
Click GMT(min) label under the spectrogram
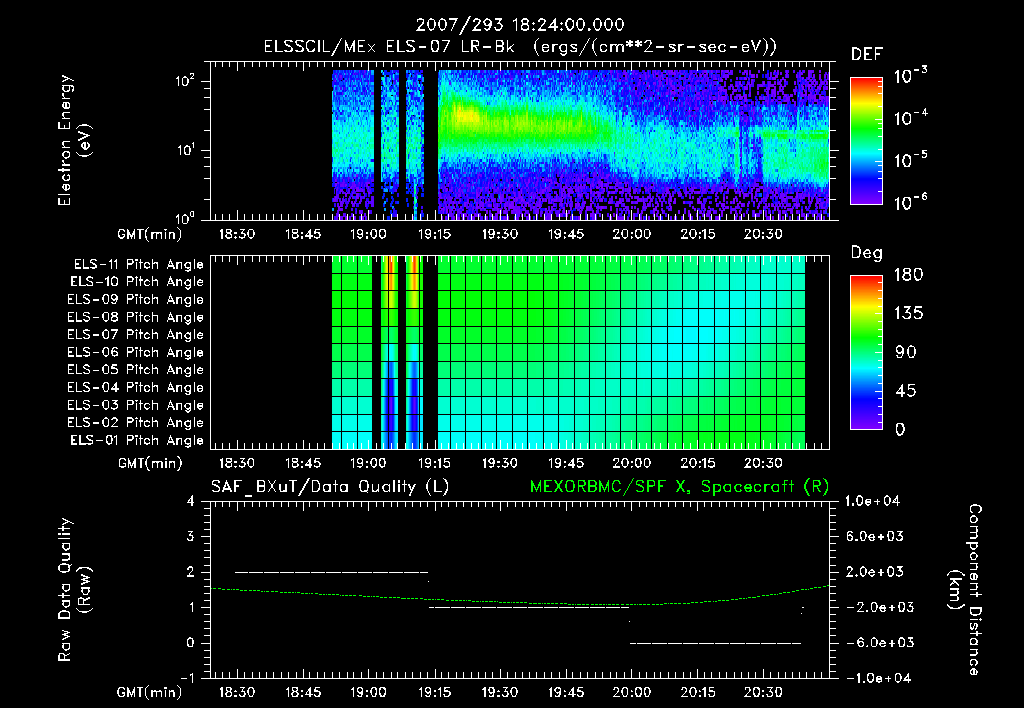coord(150,234)
